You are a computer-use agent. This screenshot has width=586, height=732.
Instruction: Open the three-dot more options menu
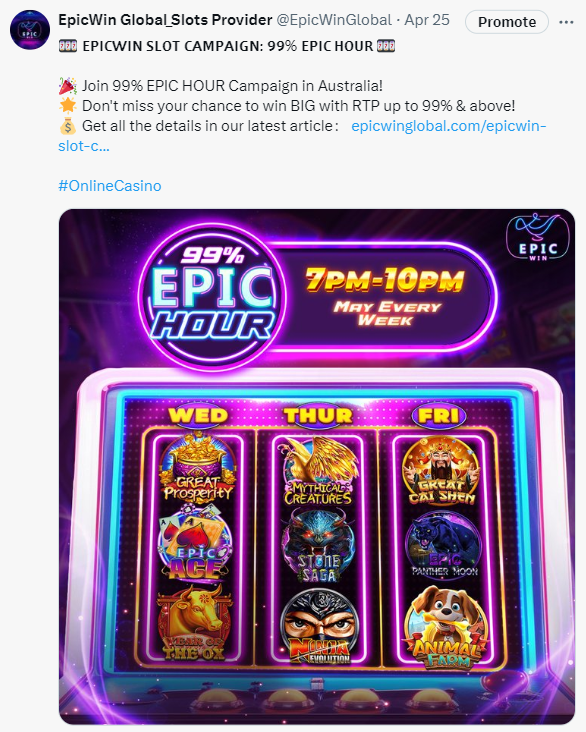tap(566, 22)
